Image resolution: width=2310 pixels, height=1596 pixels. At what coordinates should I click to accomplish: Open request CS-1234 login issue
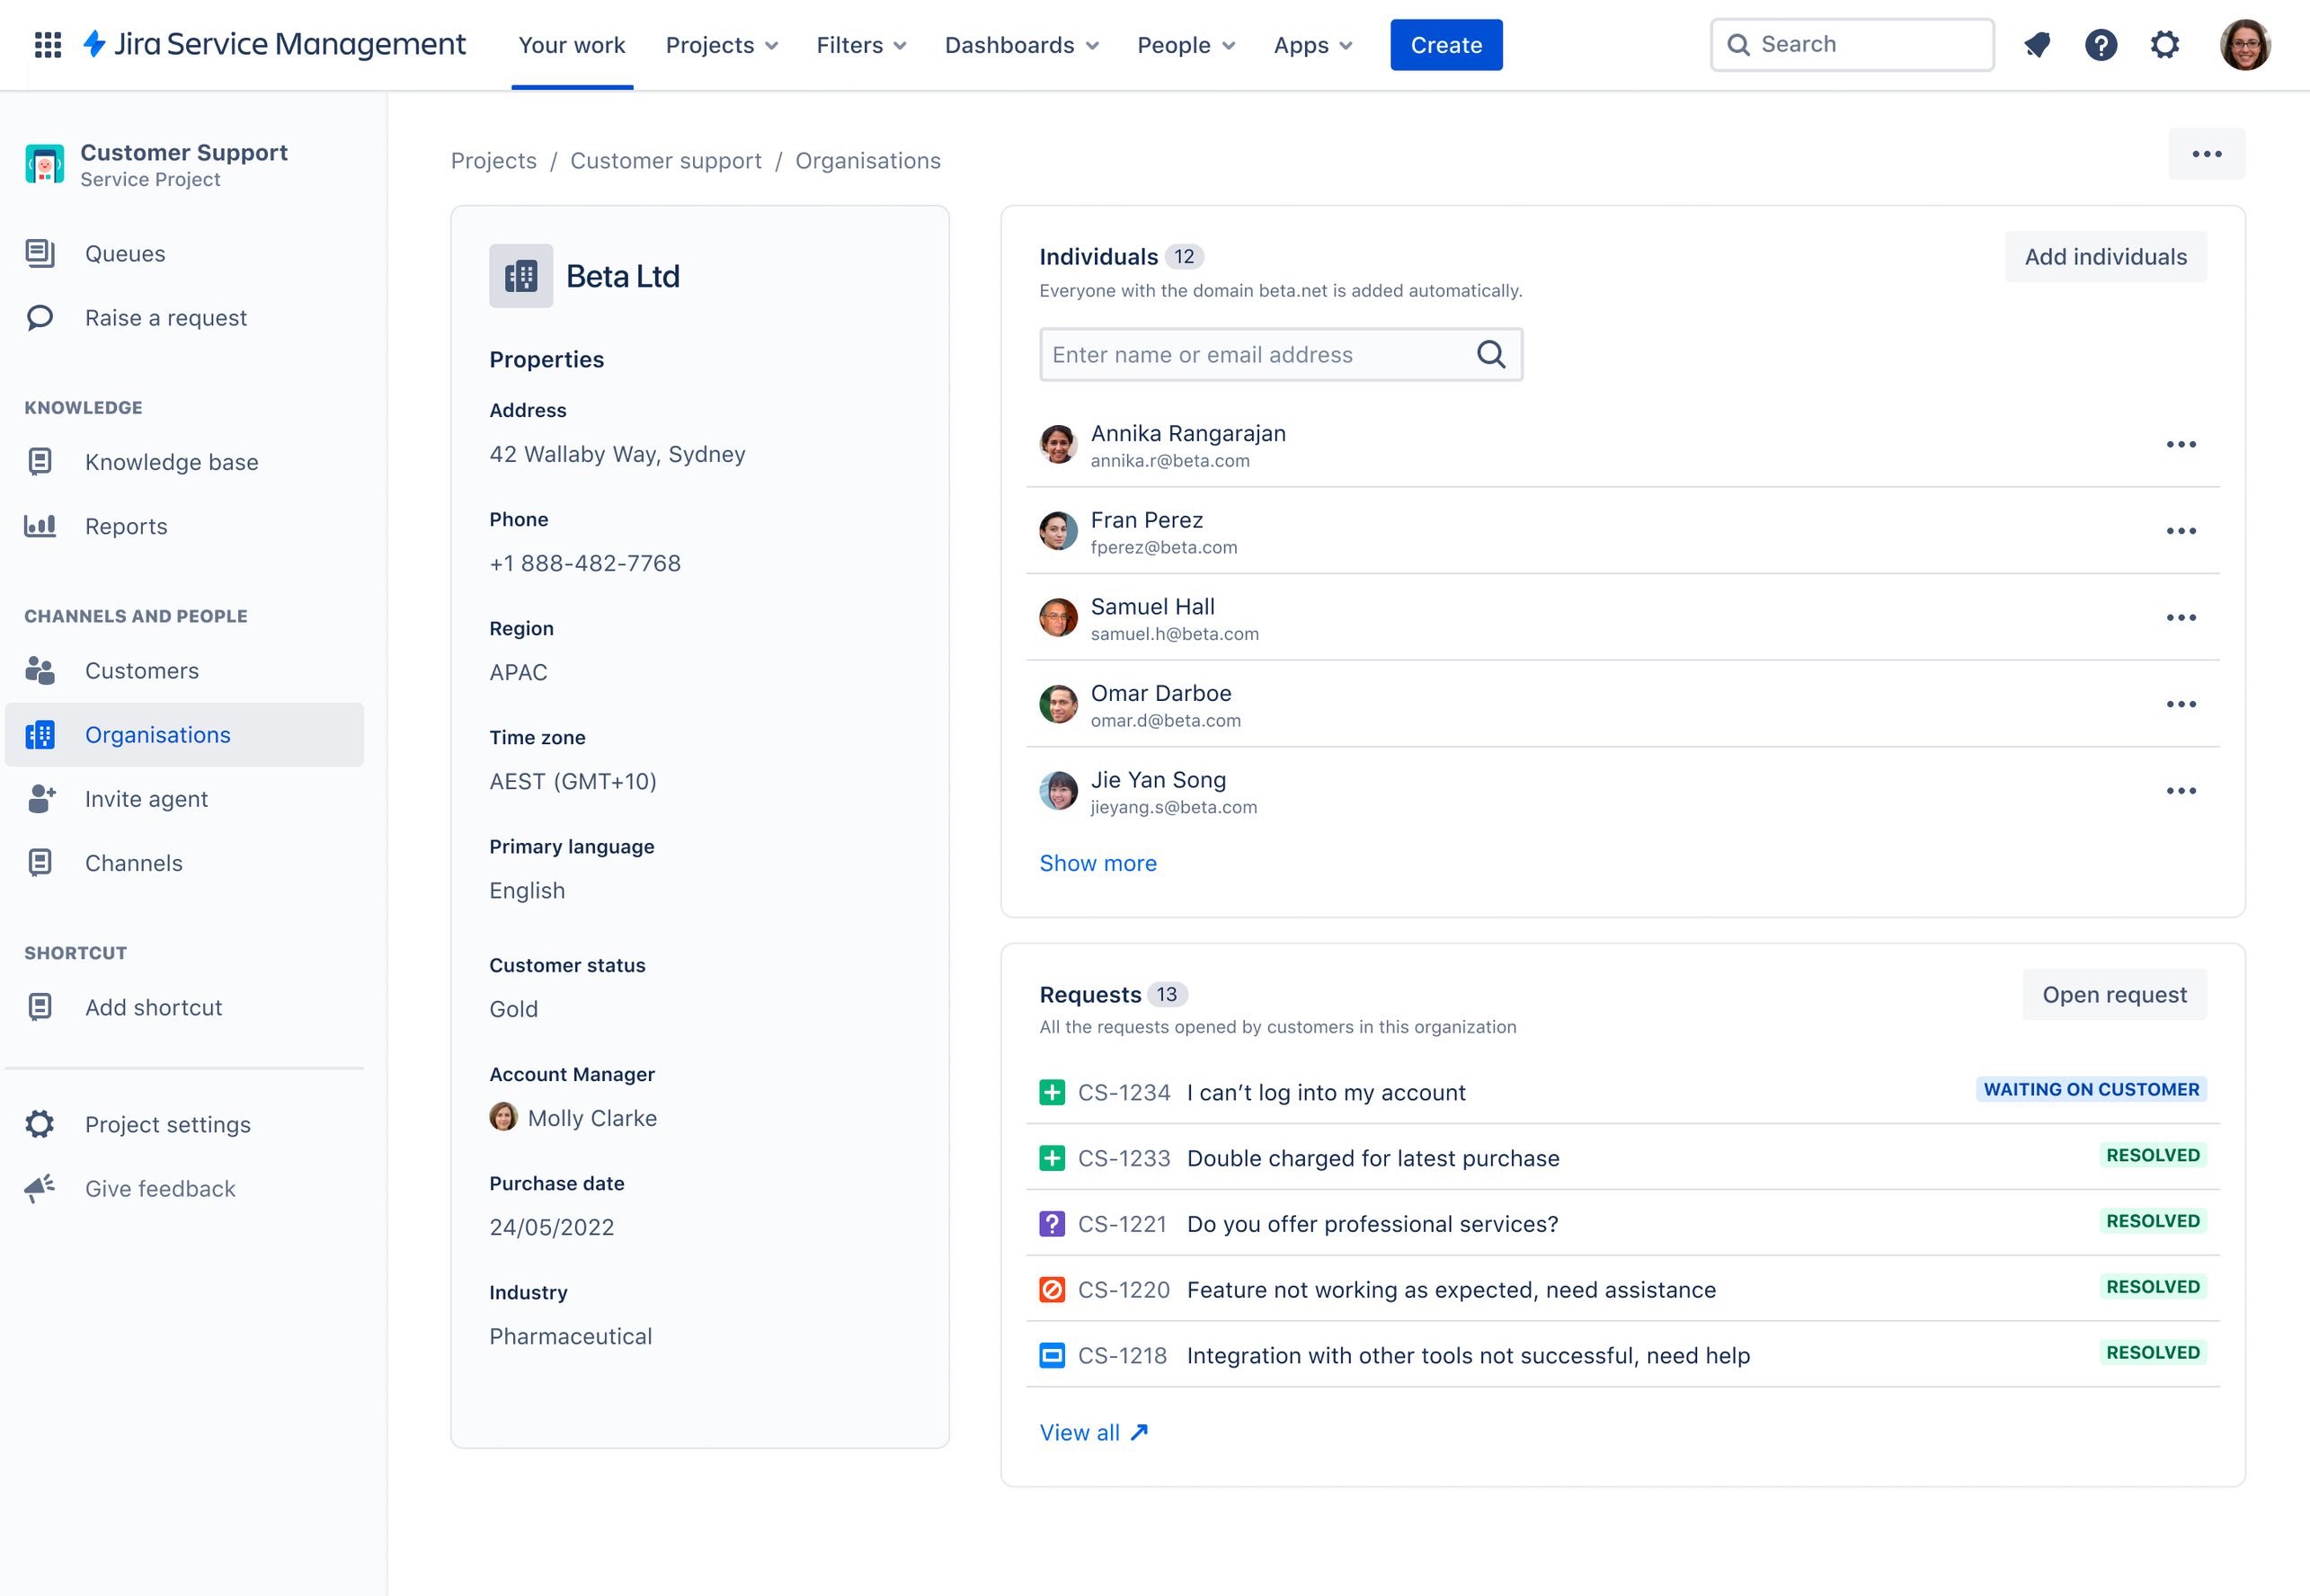[x=1325, y=1092]
